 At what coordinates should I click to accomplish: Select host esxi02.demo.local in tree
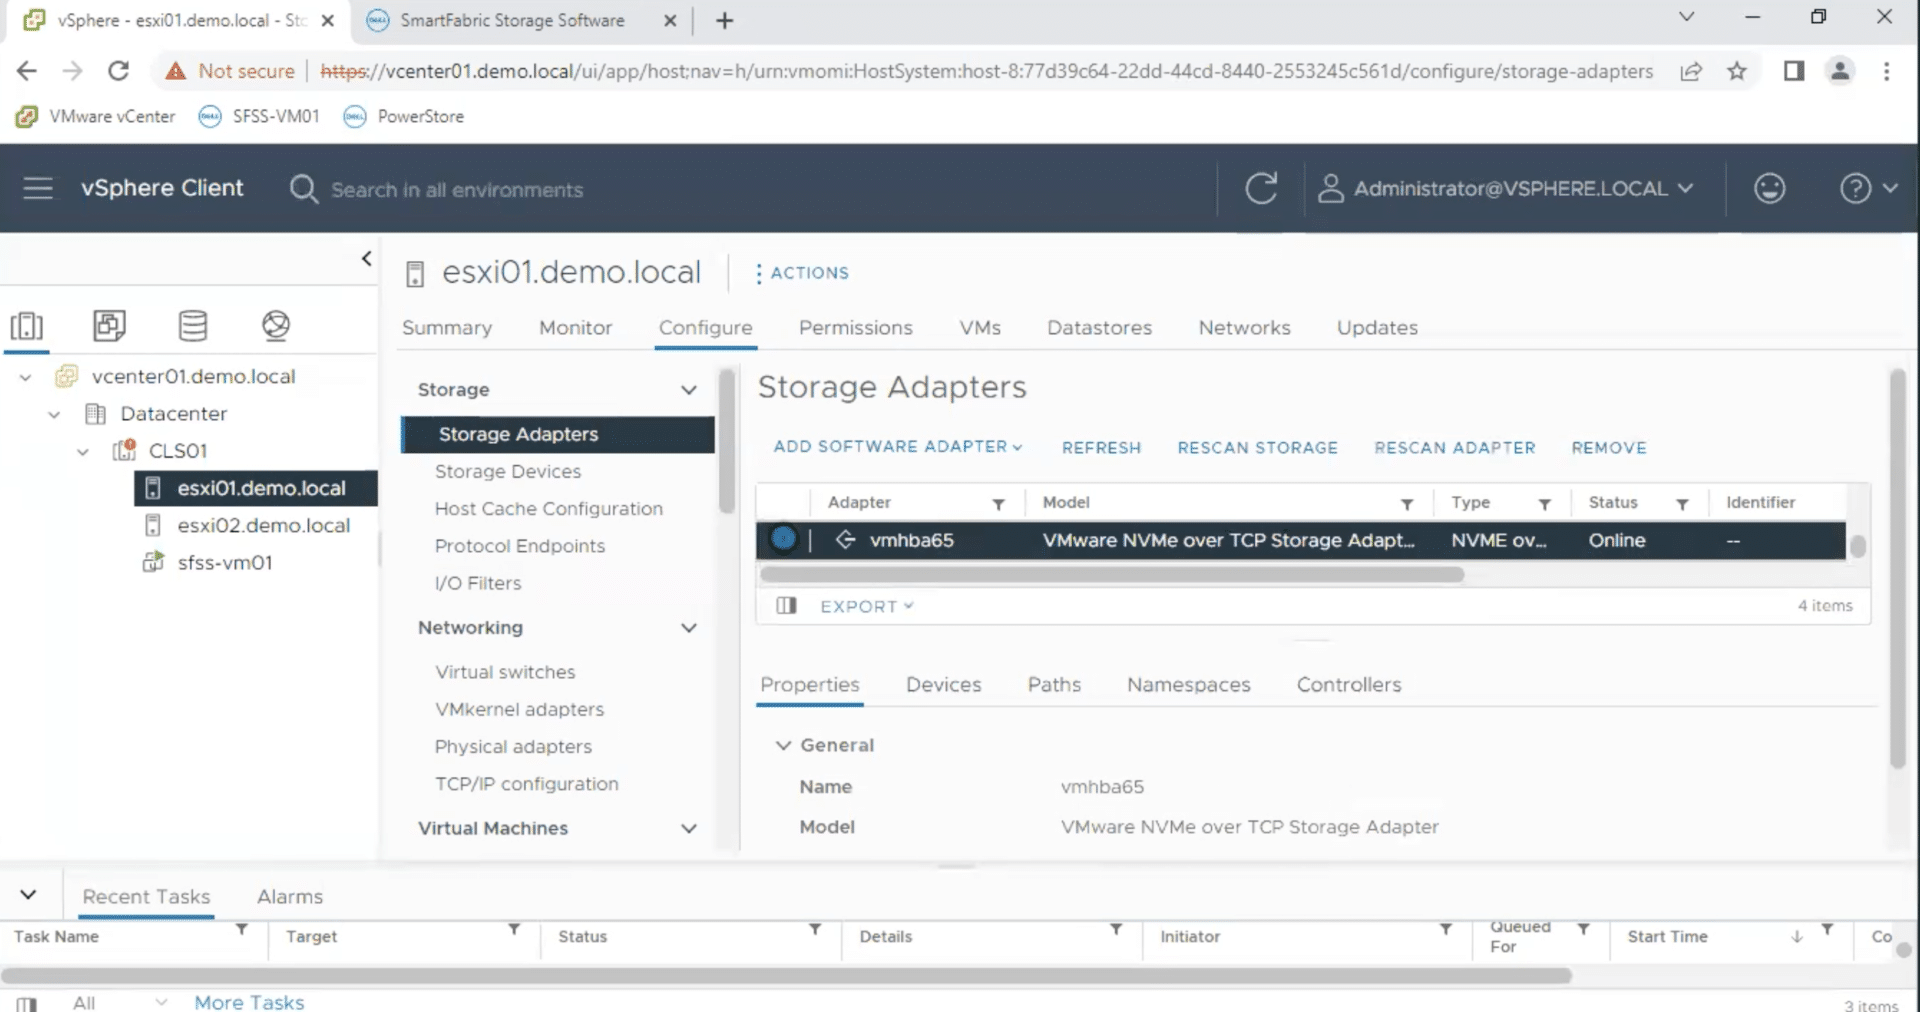pos(263,525)
